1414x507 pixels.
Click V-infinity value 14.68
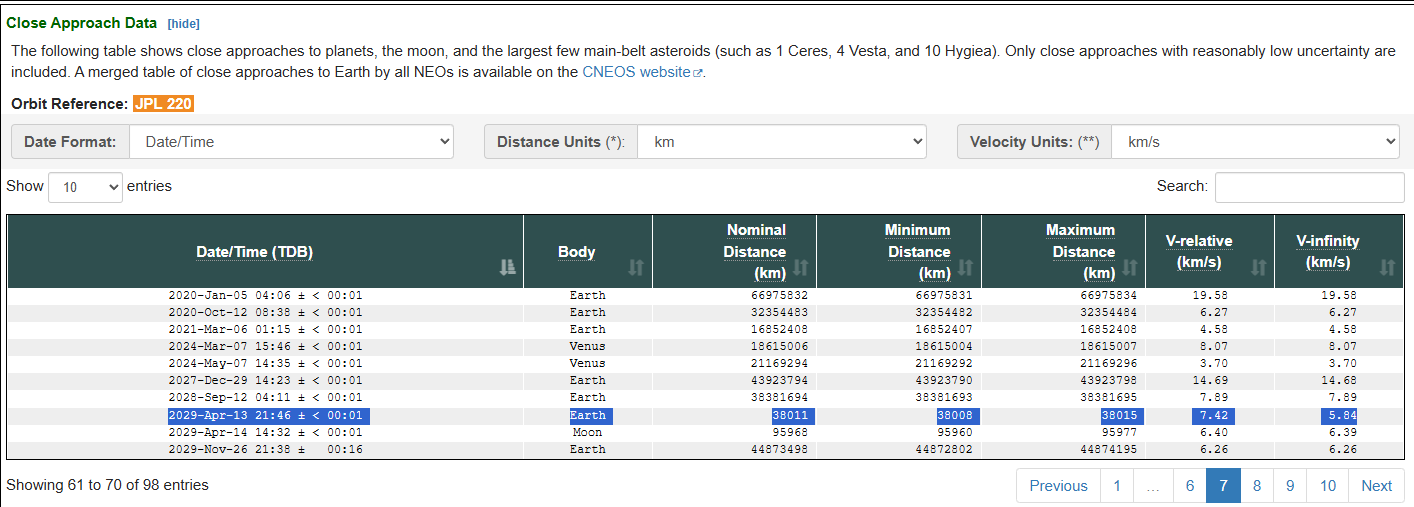(x=1340, y=380)
